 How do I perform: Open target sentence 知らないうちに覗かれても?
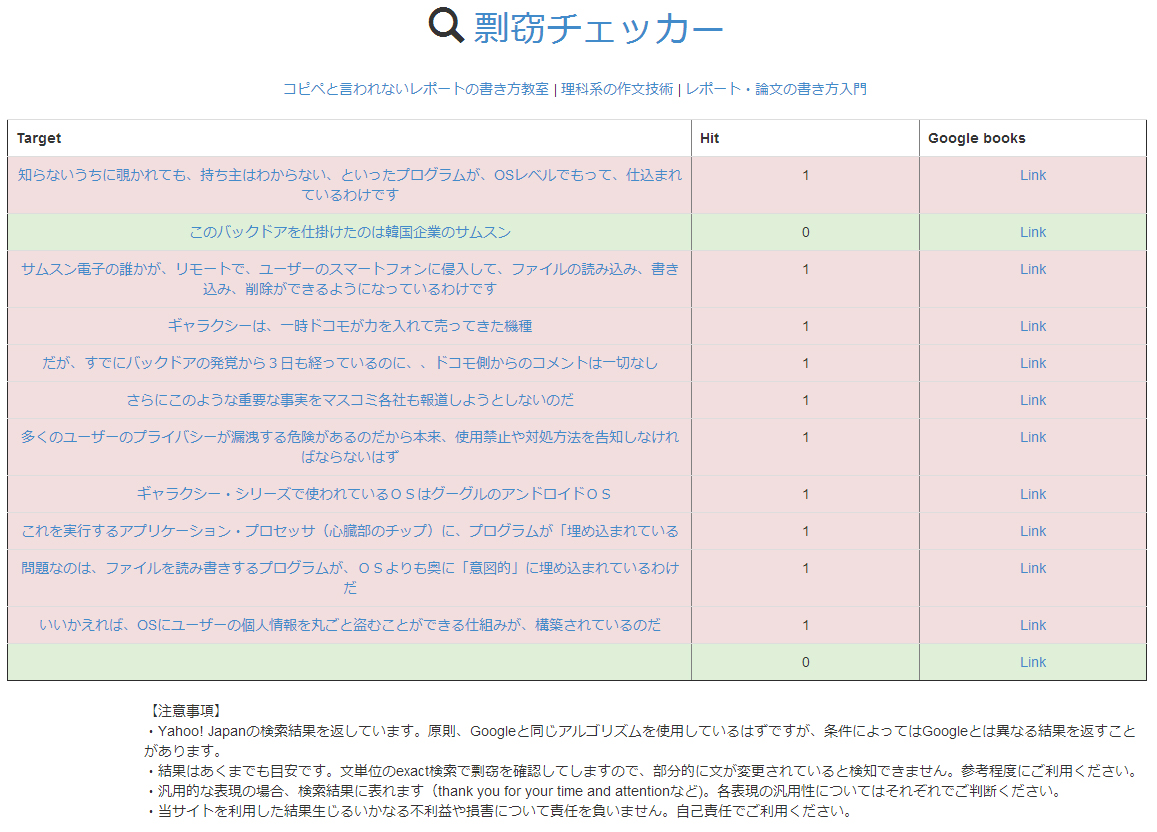click(350, 184)
